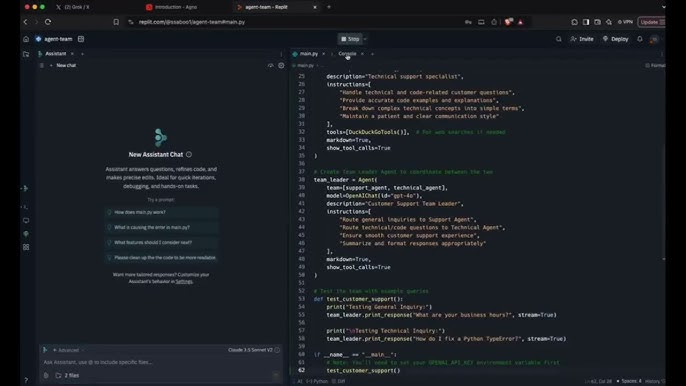Screen dimensions: 686x386
Task: Open the user avatar menu
Action: click(654, 39)
